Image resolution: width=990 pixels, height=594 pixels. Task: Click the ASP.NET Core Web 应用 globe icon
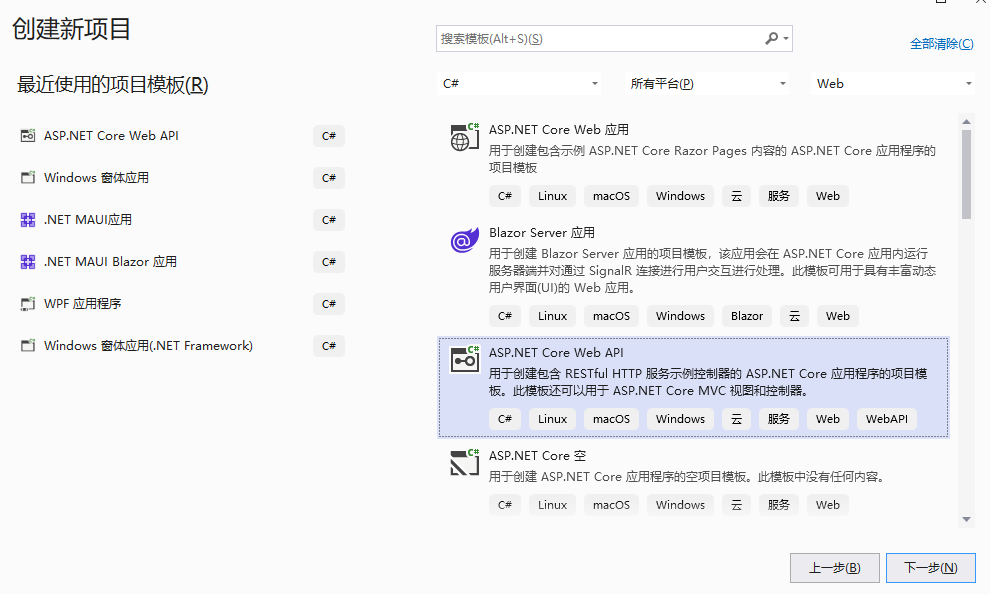[464, 137]
